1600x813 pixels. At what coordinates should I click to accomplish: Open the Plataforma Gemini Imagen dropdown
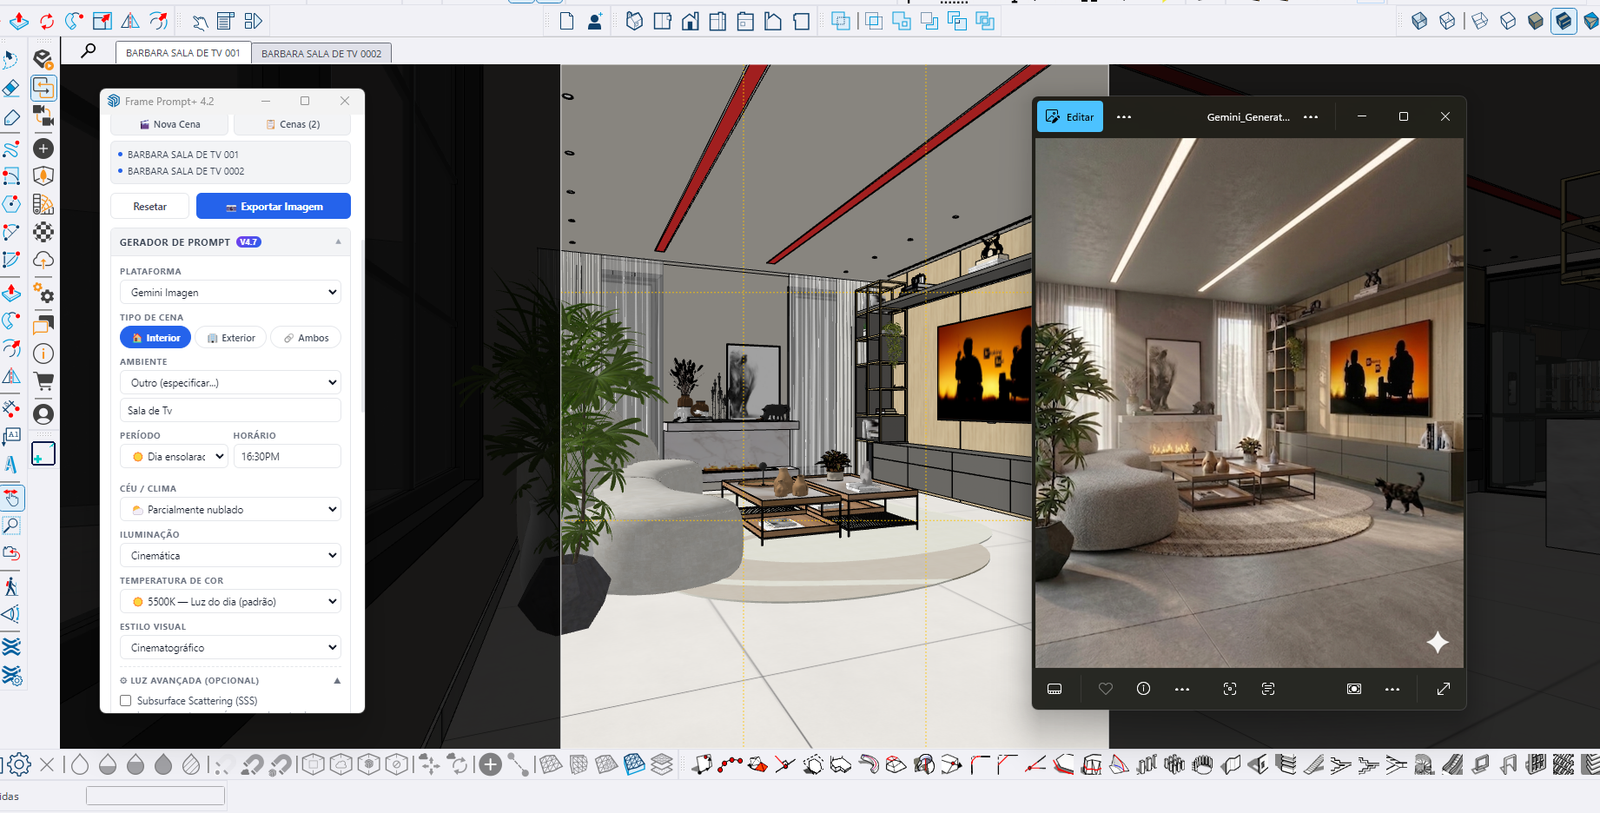pyautogui.click(x=230, y=292)
